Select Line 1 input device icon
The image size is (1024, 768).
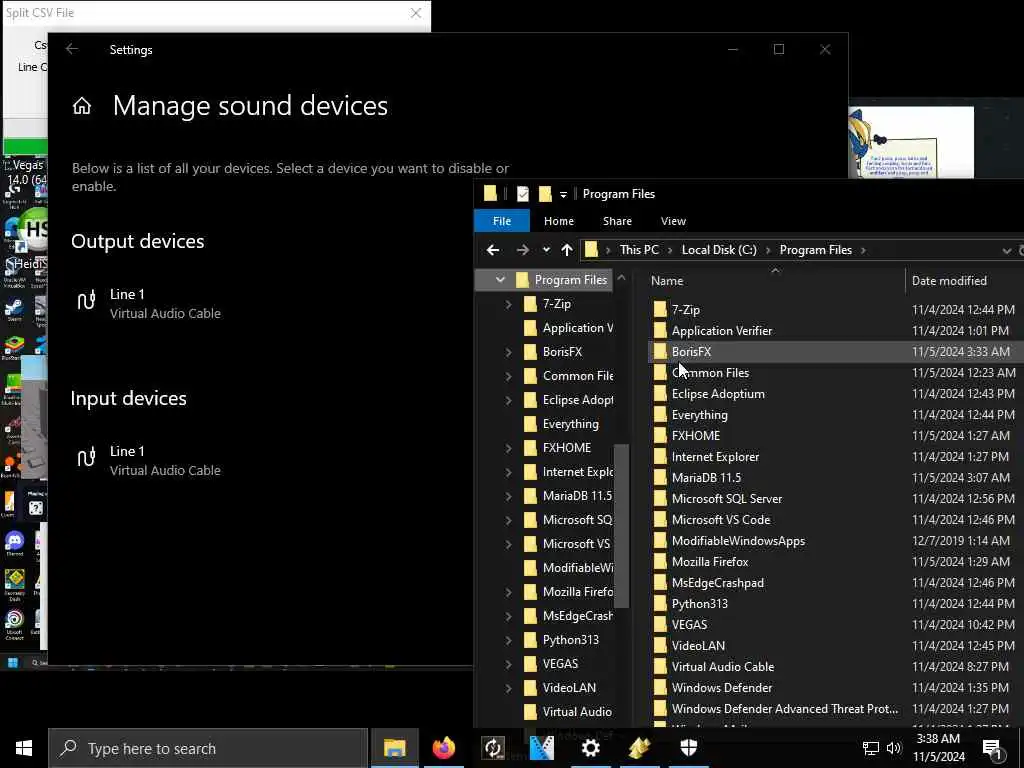click(86, 458)
